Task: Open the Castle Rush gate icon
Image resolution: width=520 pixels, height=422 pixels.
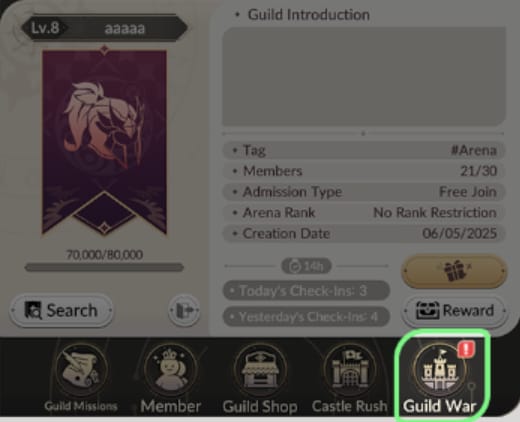Action: tap(350, 369)
